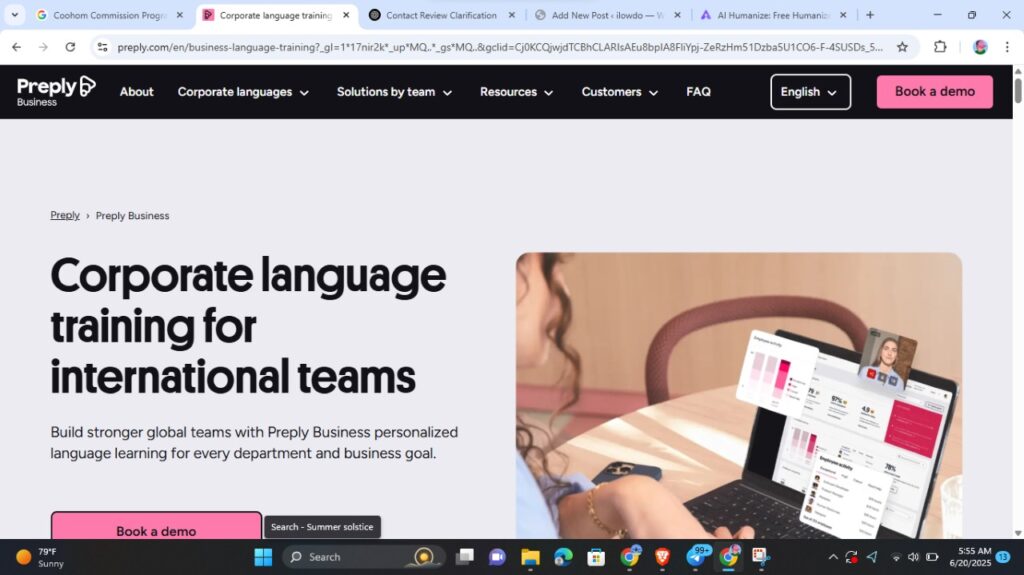Close the Contact Review Clarification tab
This screenshot has width=1024, height=575.
(511, 15)
